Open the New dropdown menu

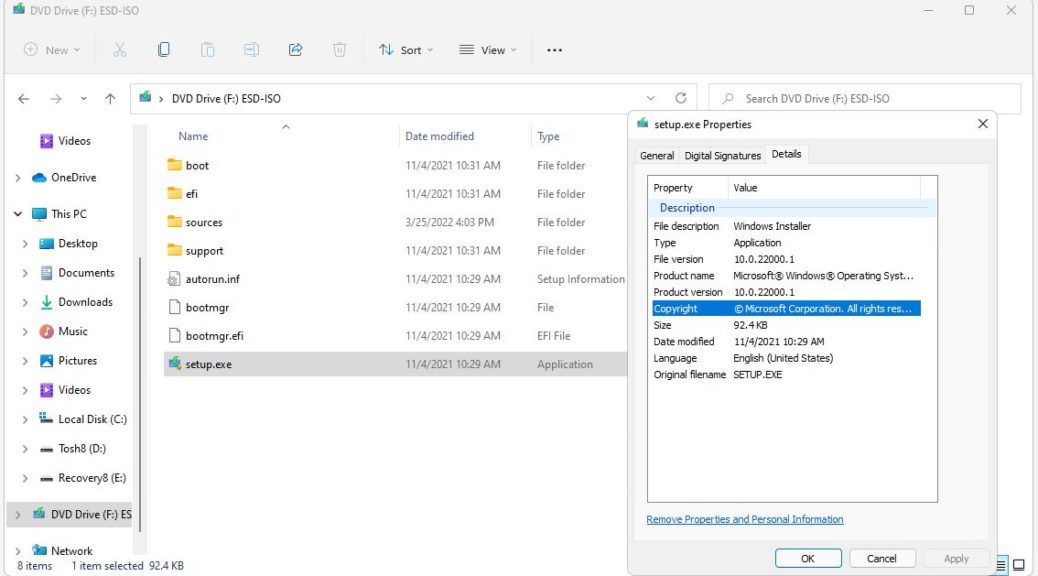tap(52, 50)
